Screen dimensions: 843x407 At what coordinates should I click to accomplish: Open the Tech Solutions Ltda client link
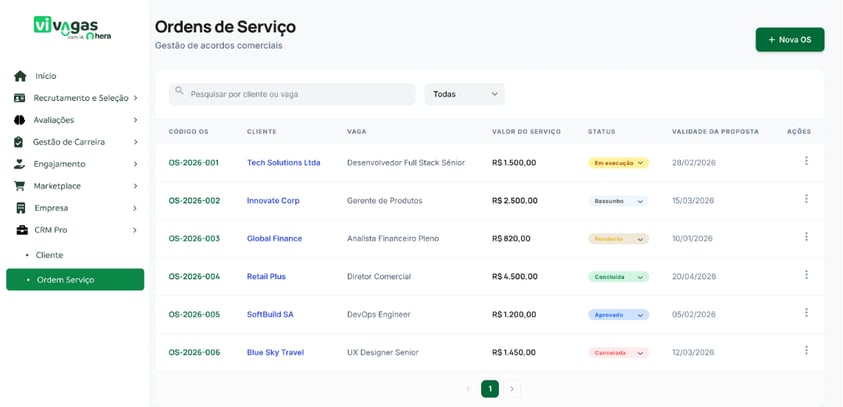pyautogui.click(x=283, y=163)
